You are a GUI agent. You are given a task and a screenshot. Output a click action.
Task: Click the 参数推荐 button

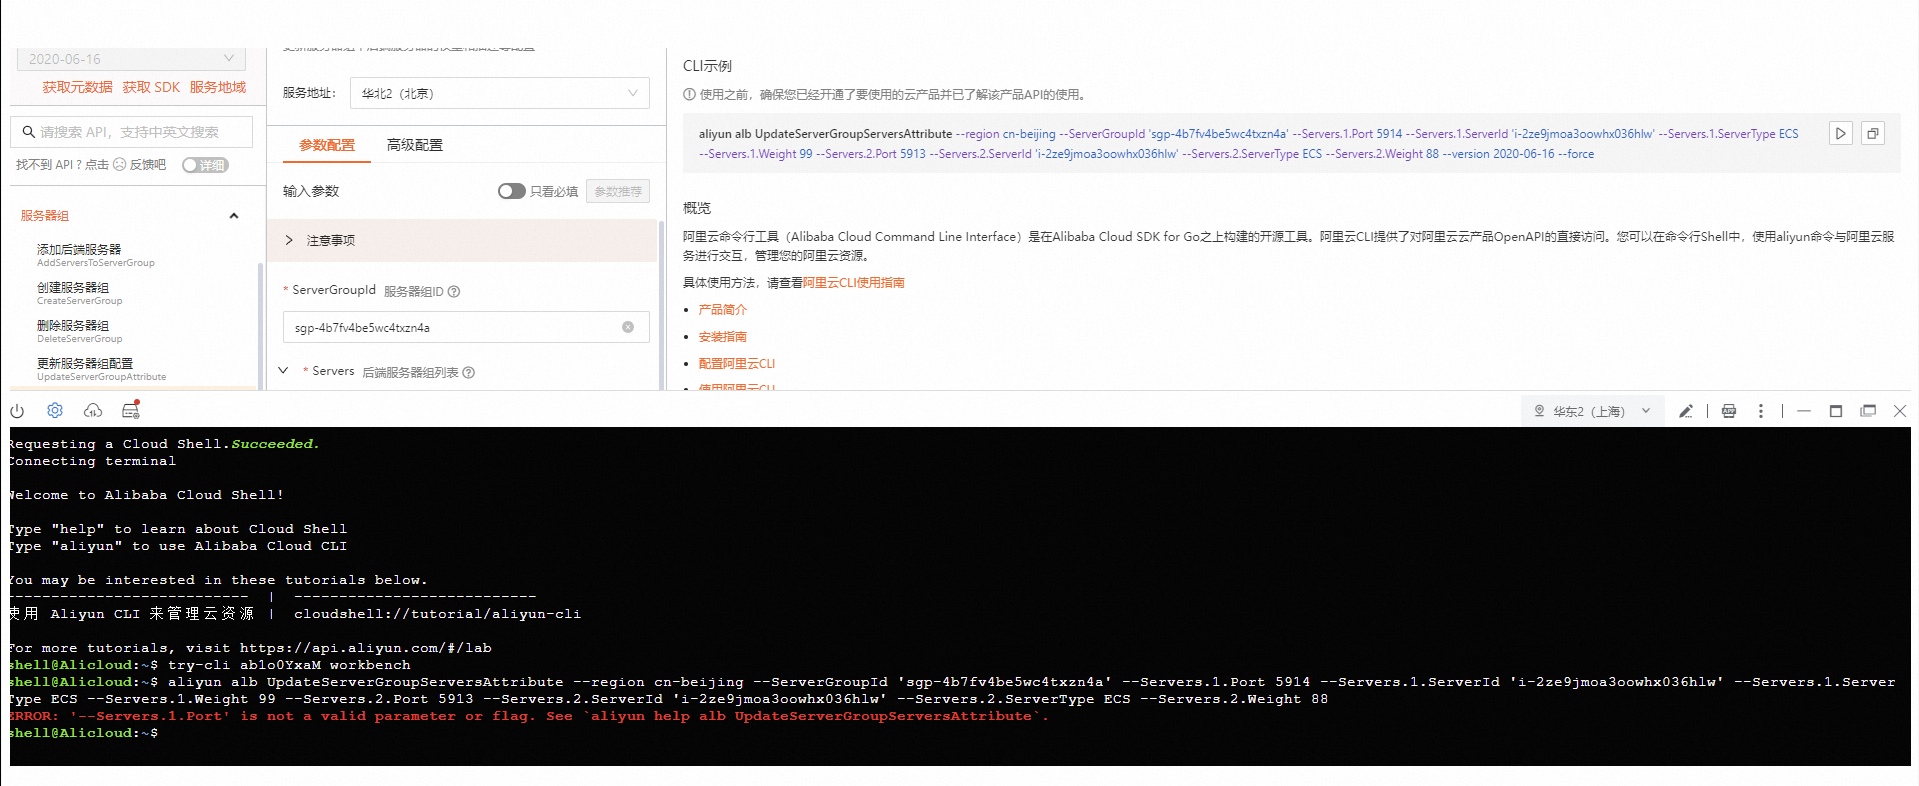point(618,191)
